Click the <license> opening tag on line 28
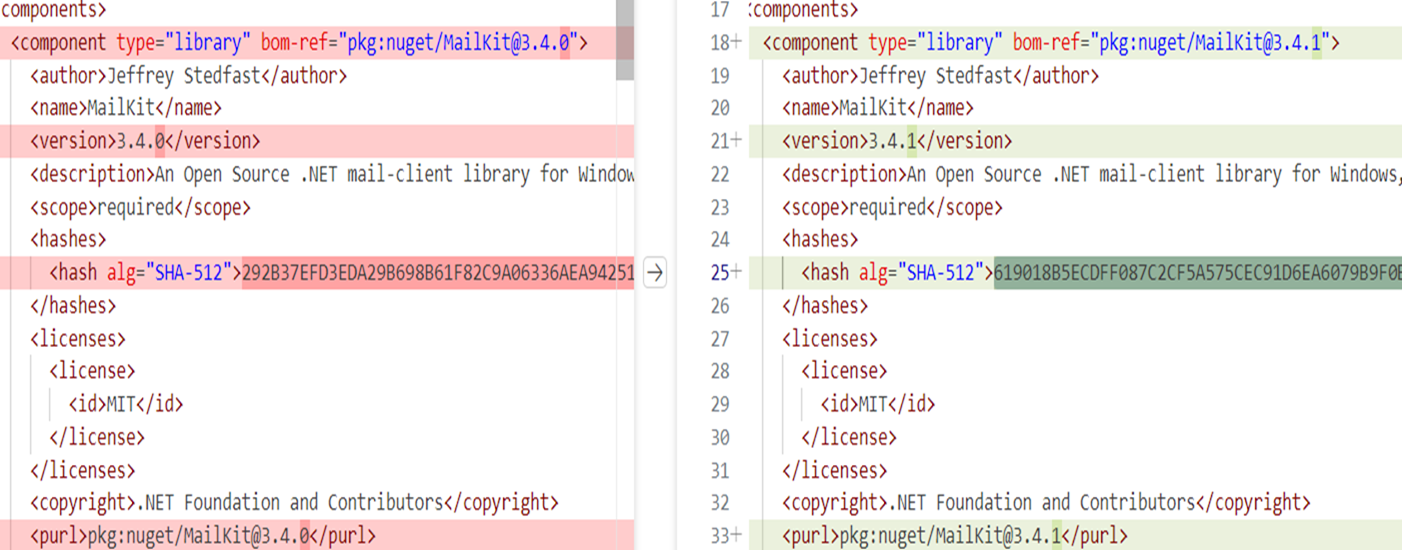The image size is (1402, 550). [x=844, y=371]
